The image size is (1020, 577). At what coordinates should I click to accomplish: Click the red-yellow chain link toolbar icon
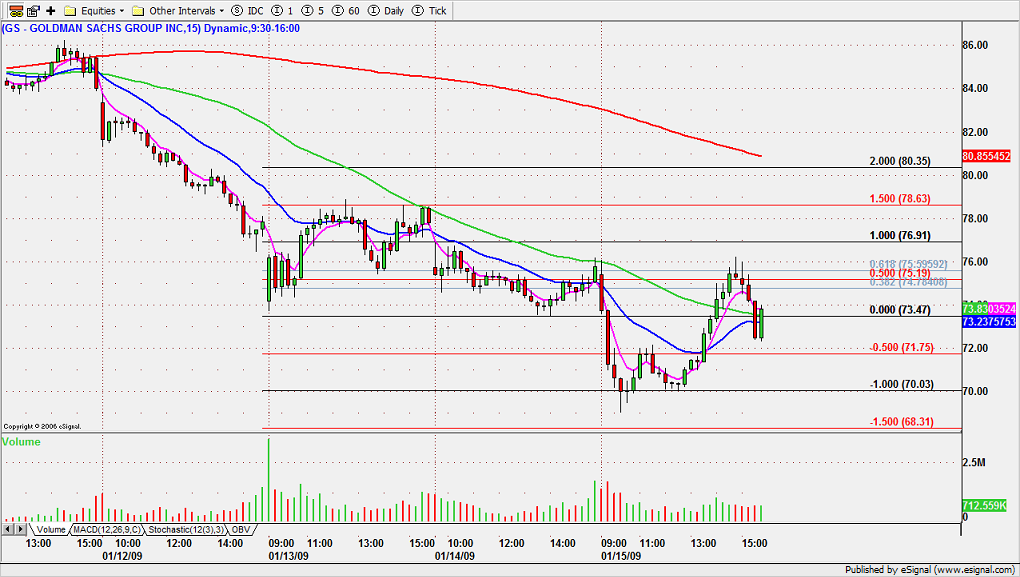16,10
